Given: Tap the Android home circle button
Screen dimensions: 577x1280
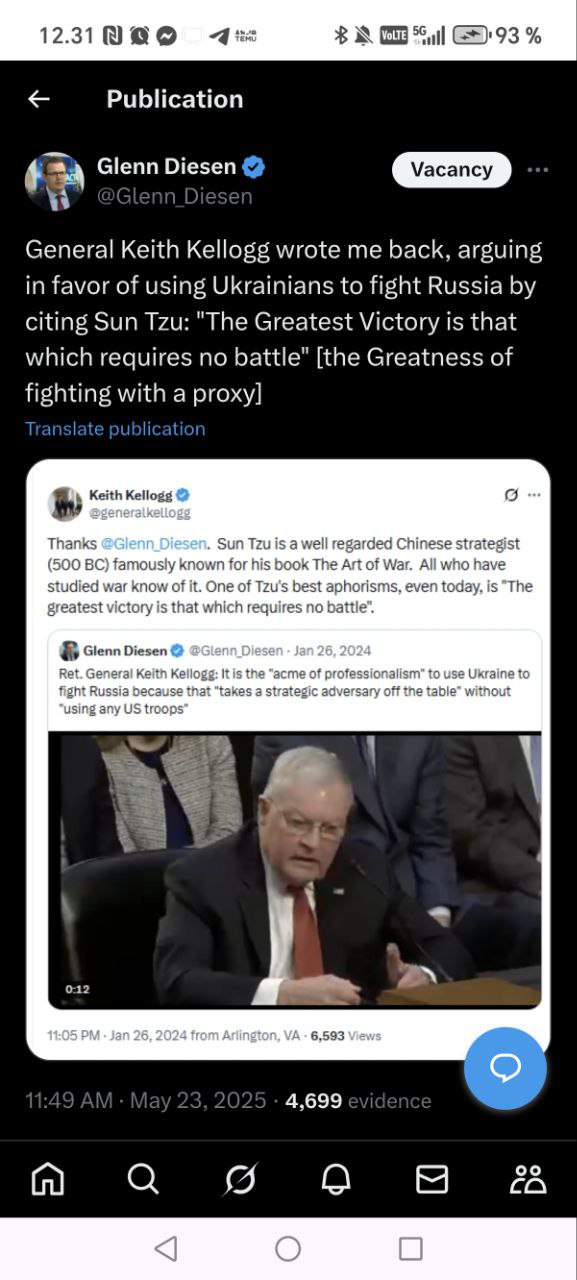Looking at the screenshot, I should pos(288,1248).
